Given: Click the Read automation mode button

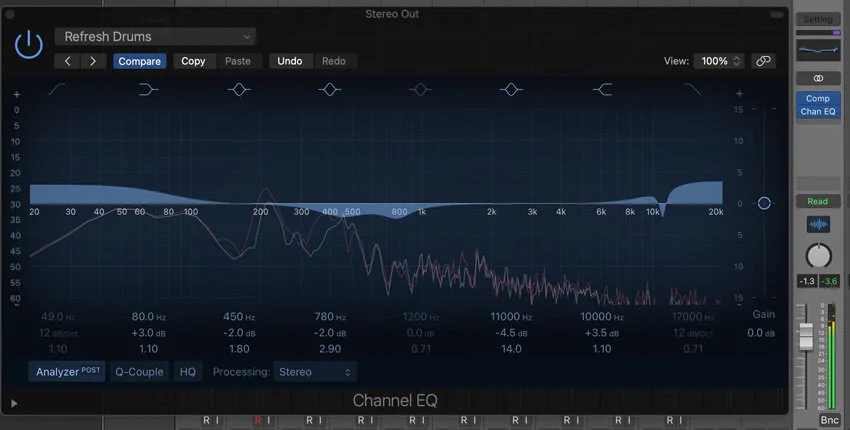Looking at the screenshot, I should [x=818, y=201].
